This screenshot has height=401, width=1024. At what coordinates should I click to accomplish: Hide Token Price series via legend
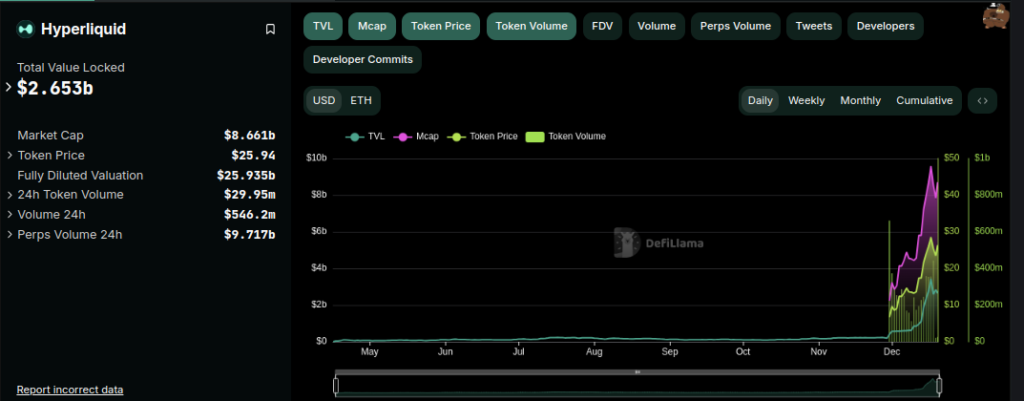(x=482, y=136)
